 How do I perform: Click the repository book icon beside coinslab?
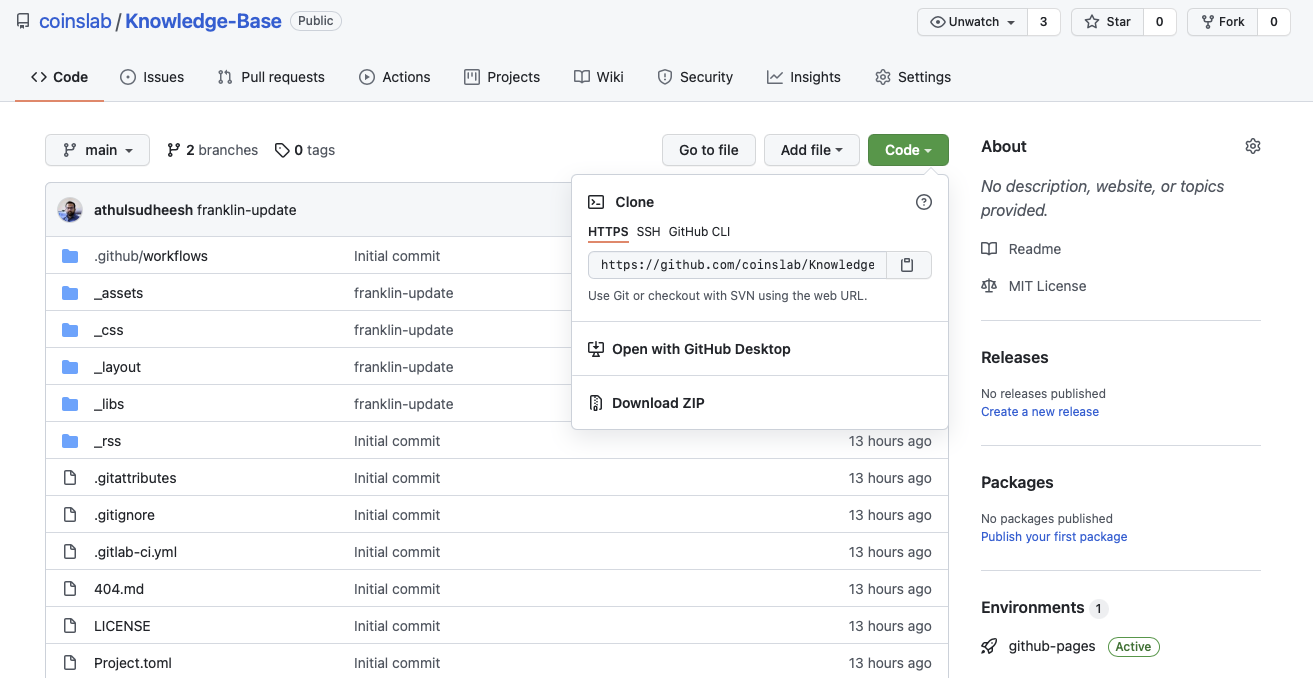pos(23,21)
